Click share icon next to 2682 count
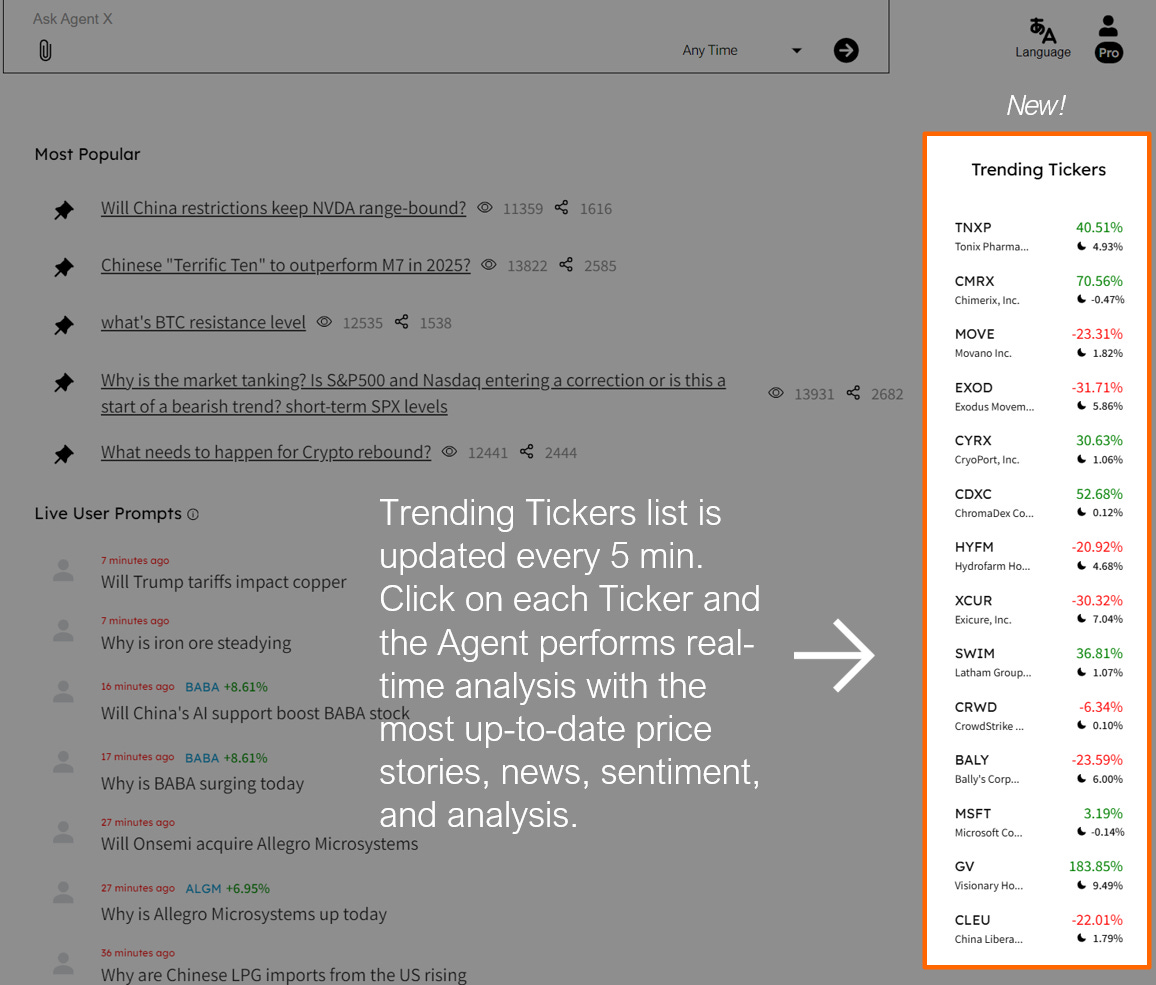1156x985 pixels. [853, 392]
